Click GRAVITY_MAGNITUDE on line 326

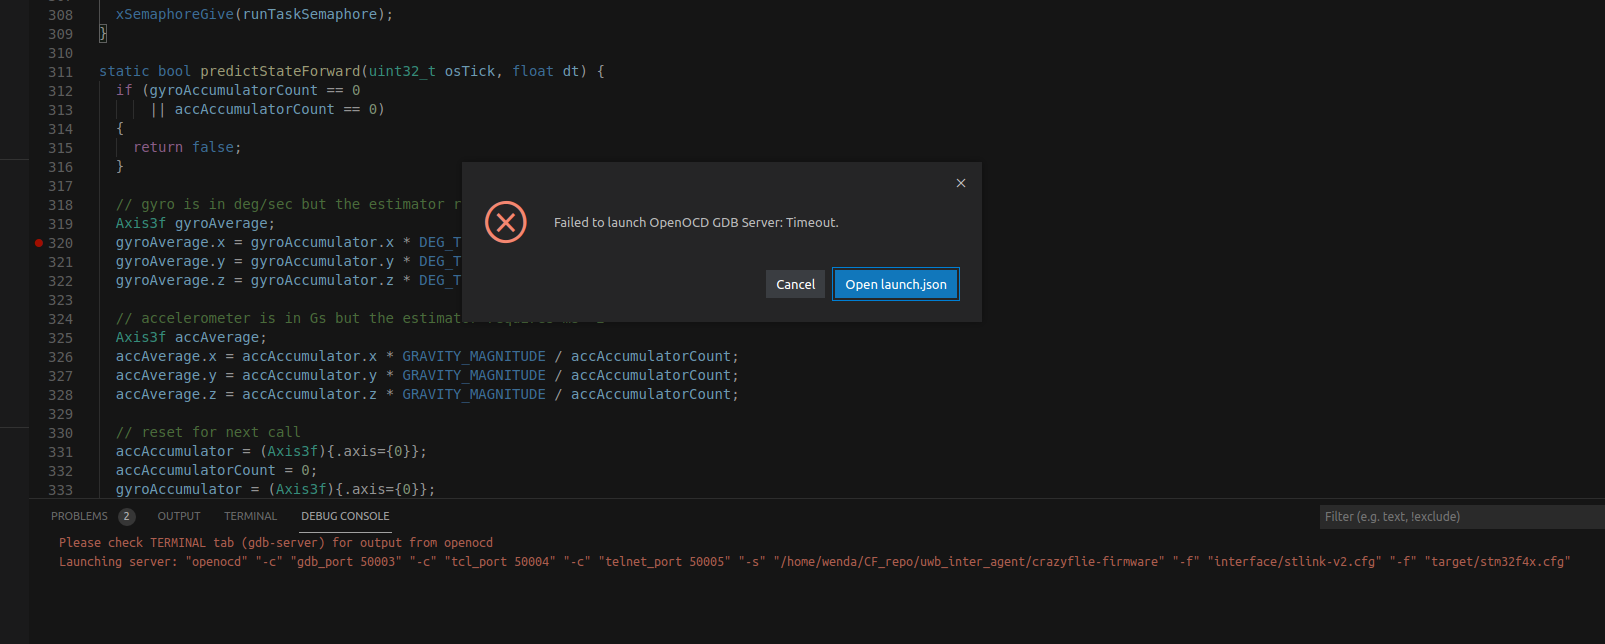tap(474, 356)
